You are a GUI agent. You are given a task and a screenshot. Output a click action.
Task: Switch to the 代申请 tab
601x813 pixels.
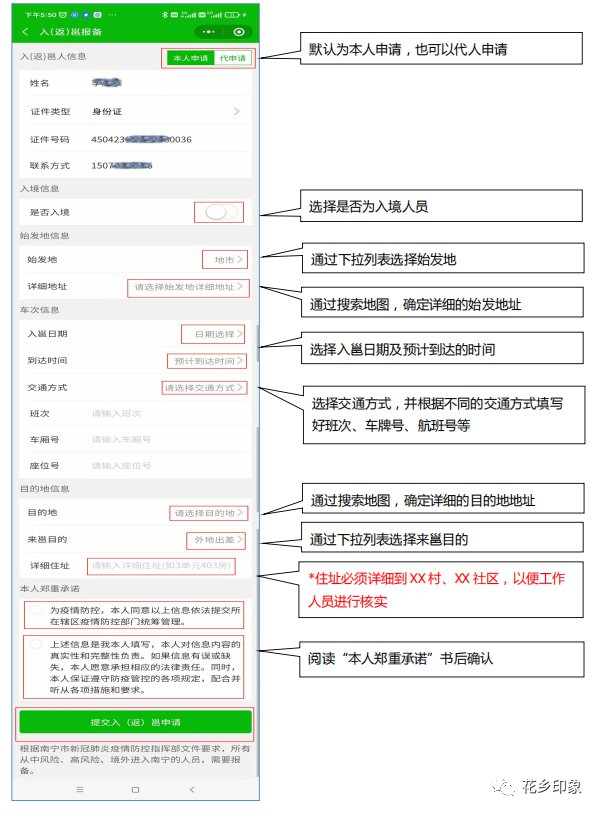(232, 58)
